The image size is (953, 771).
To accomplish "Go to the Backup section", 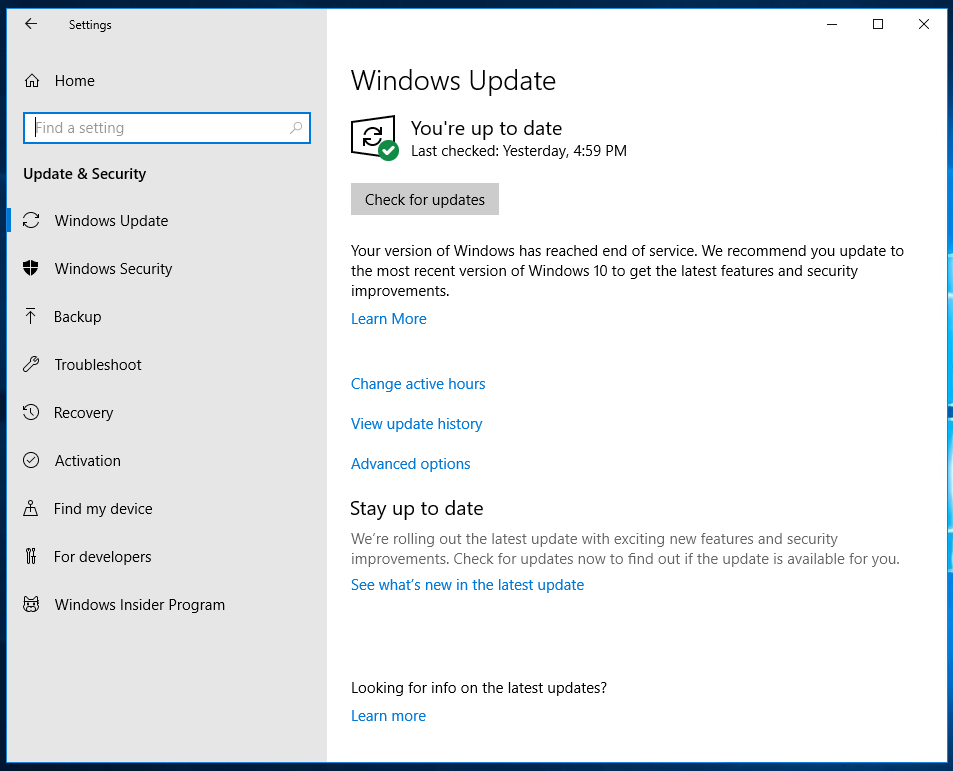I will 77,317.
